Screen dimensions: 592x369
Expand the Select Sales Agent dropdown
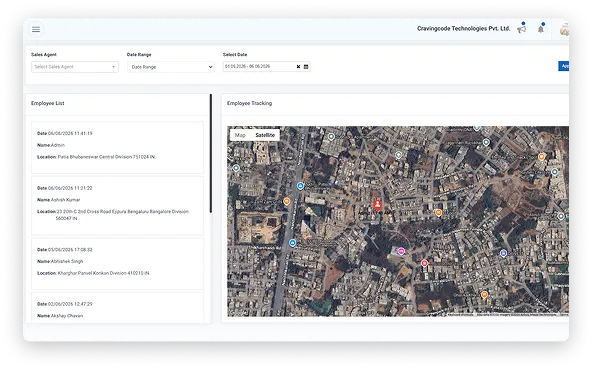tap(75, 67)
